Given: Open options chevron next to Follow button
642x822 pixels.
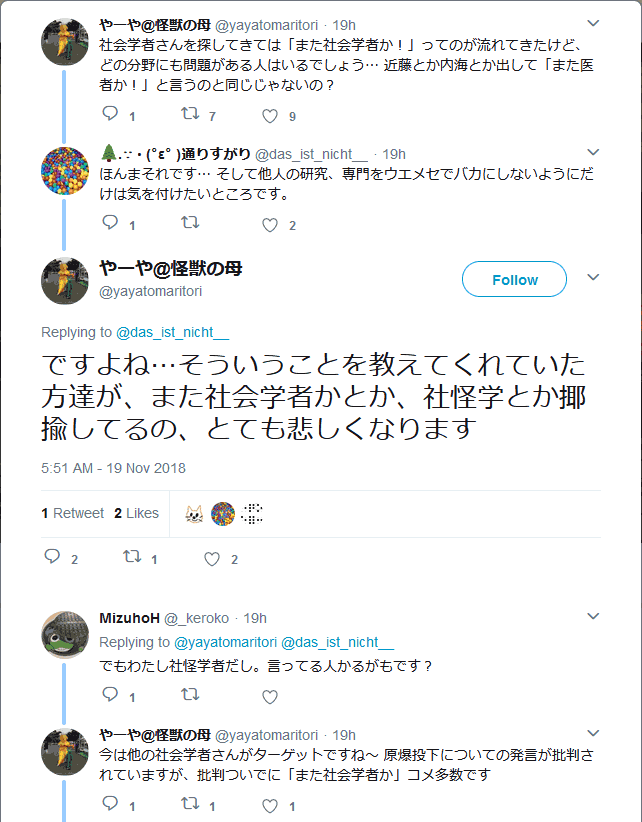Looking at the screenshot, I should [593, 278].
